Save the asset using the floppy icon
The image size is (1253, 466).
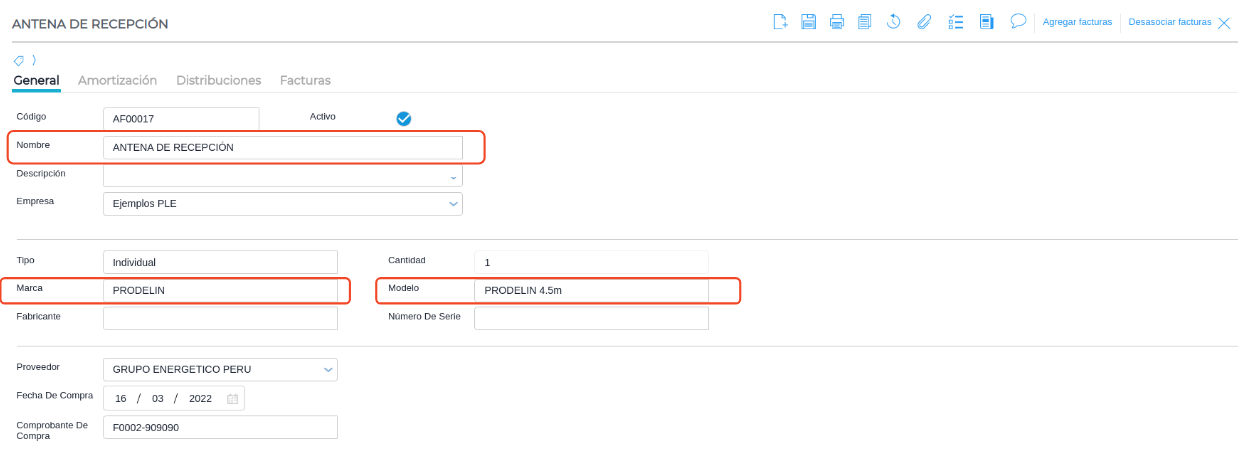[809, 22]
